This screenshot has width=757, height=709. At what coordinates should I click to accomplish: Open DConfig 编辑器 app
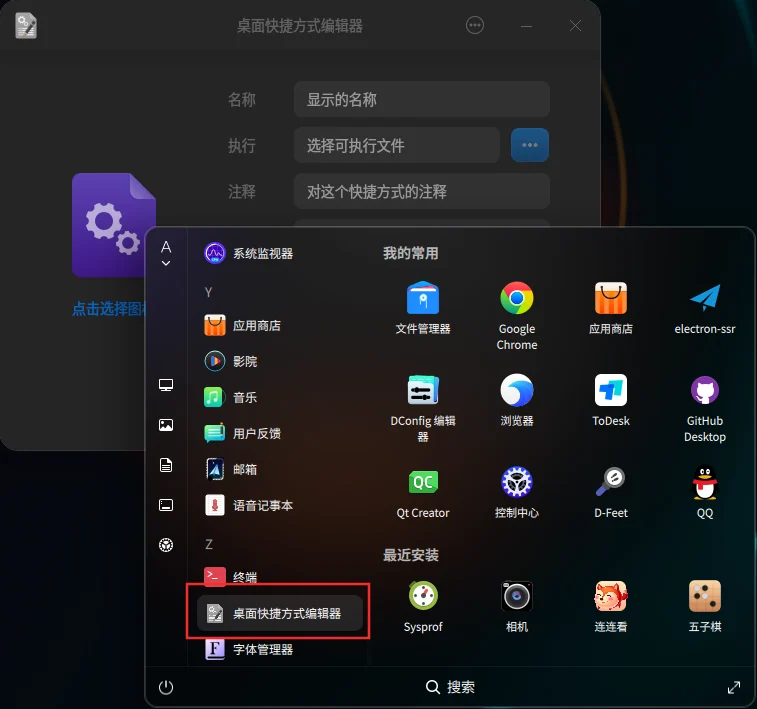pos(422,408)
